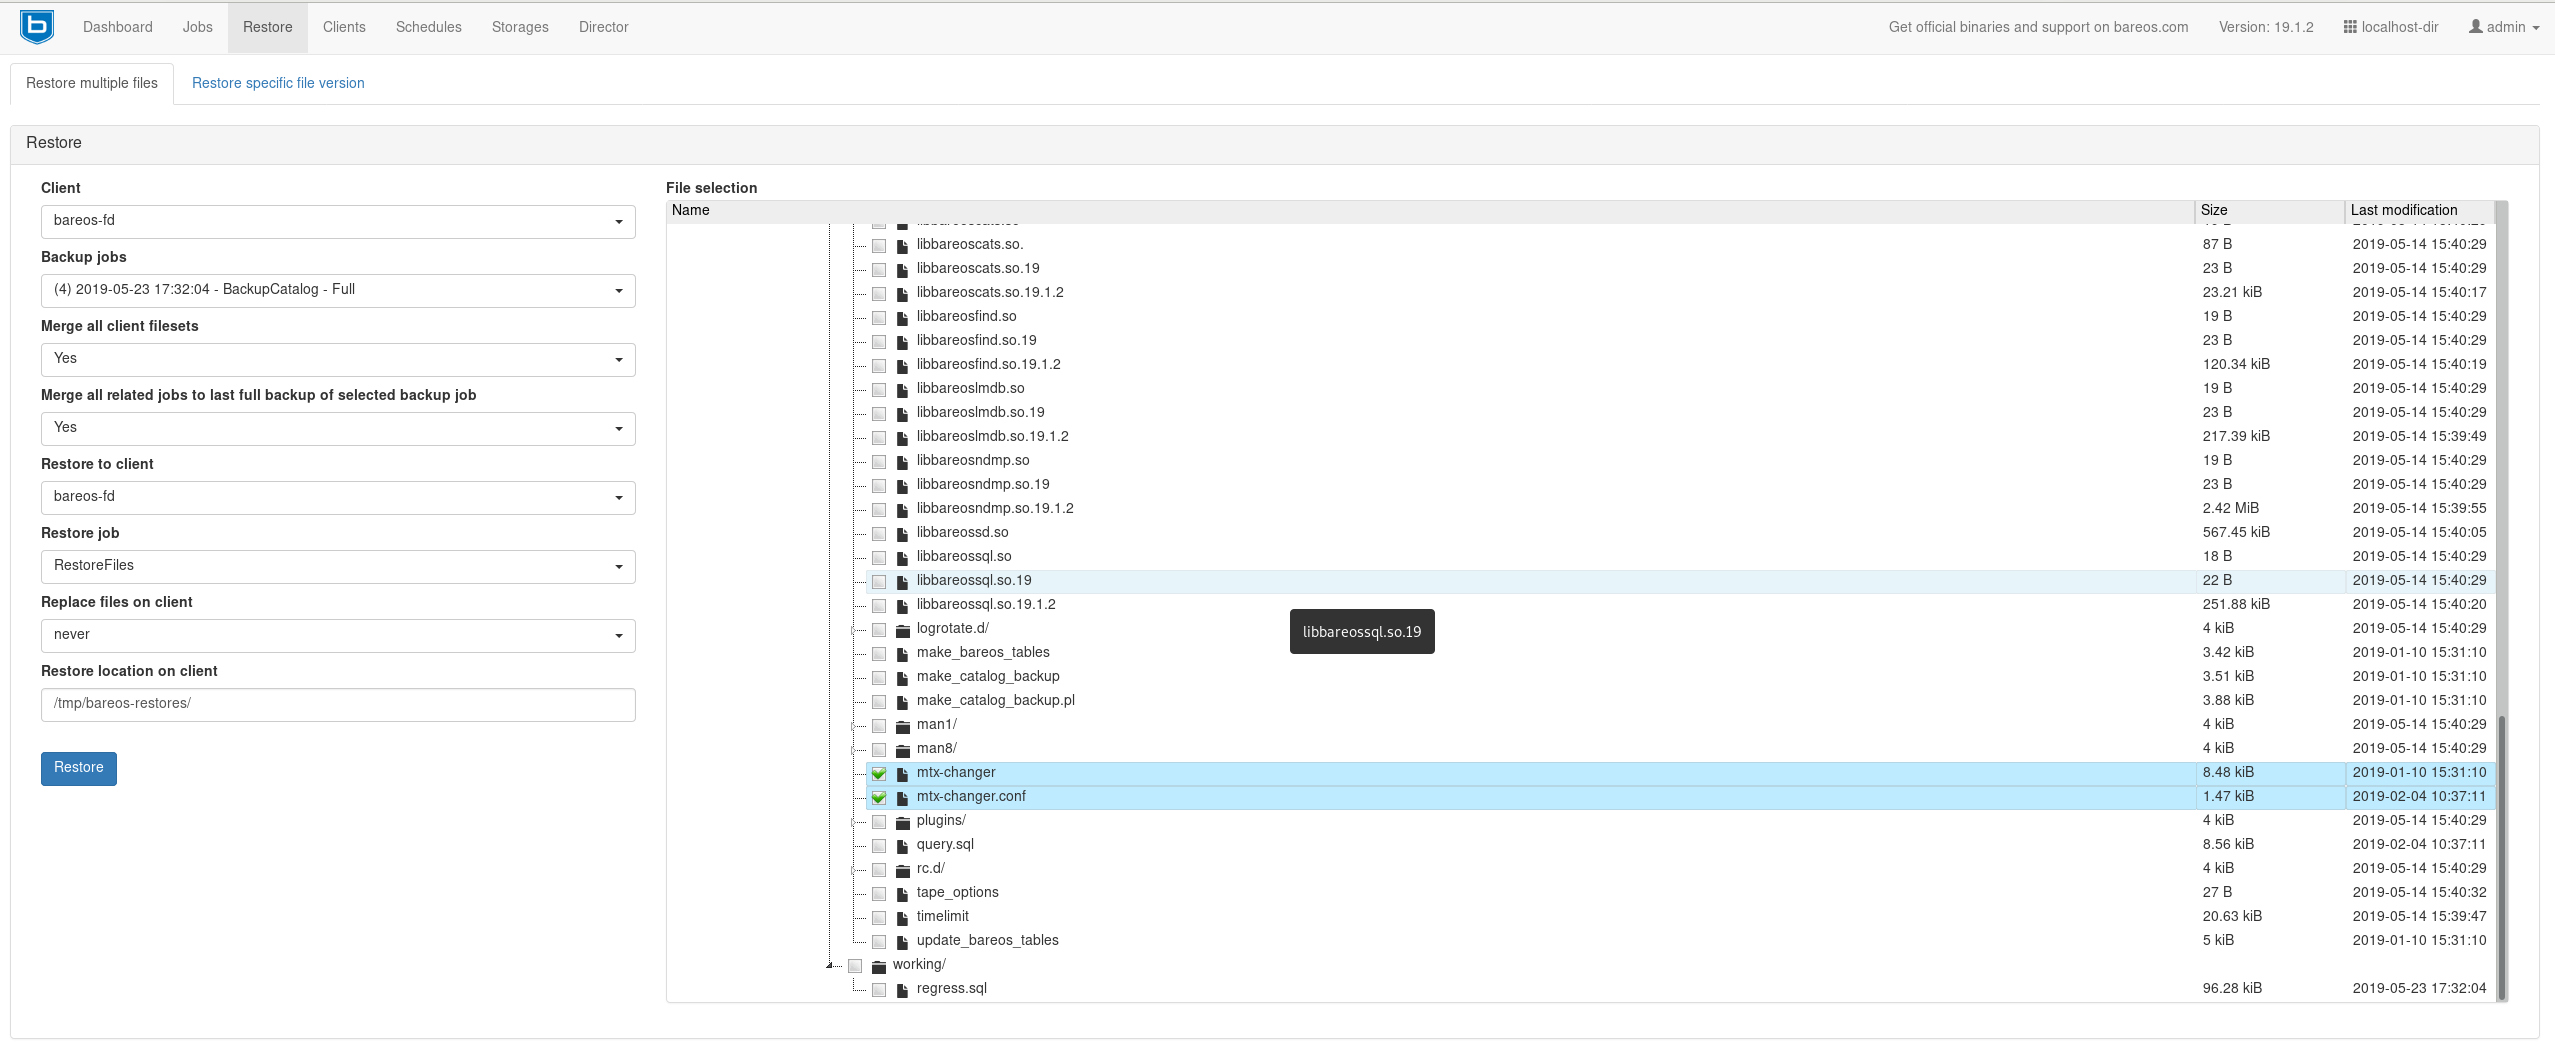The height and width of the screenshot is (1054, 2555).
Task: Open the bareos.com support link
Action: 2038,27
